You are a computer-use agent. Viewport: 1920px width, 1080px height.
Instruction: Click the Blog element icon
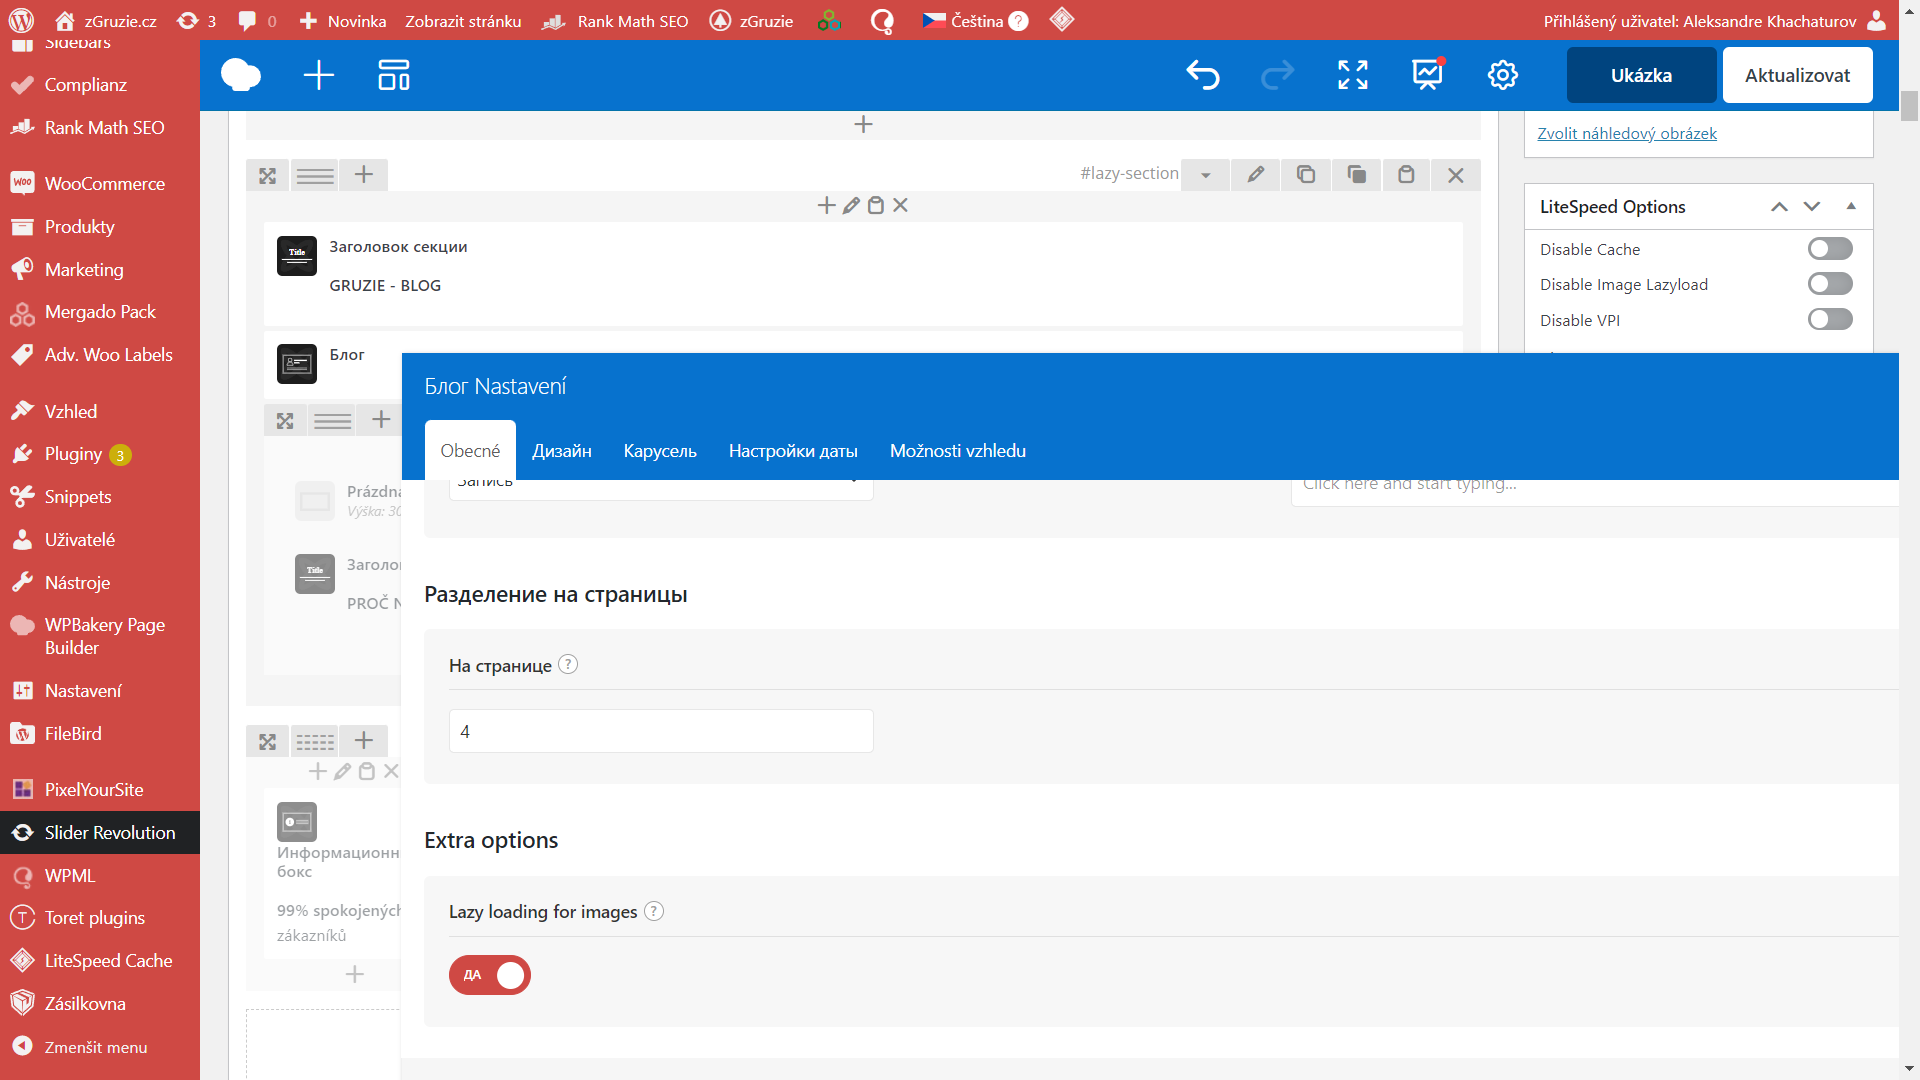297,364
